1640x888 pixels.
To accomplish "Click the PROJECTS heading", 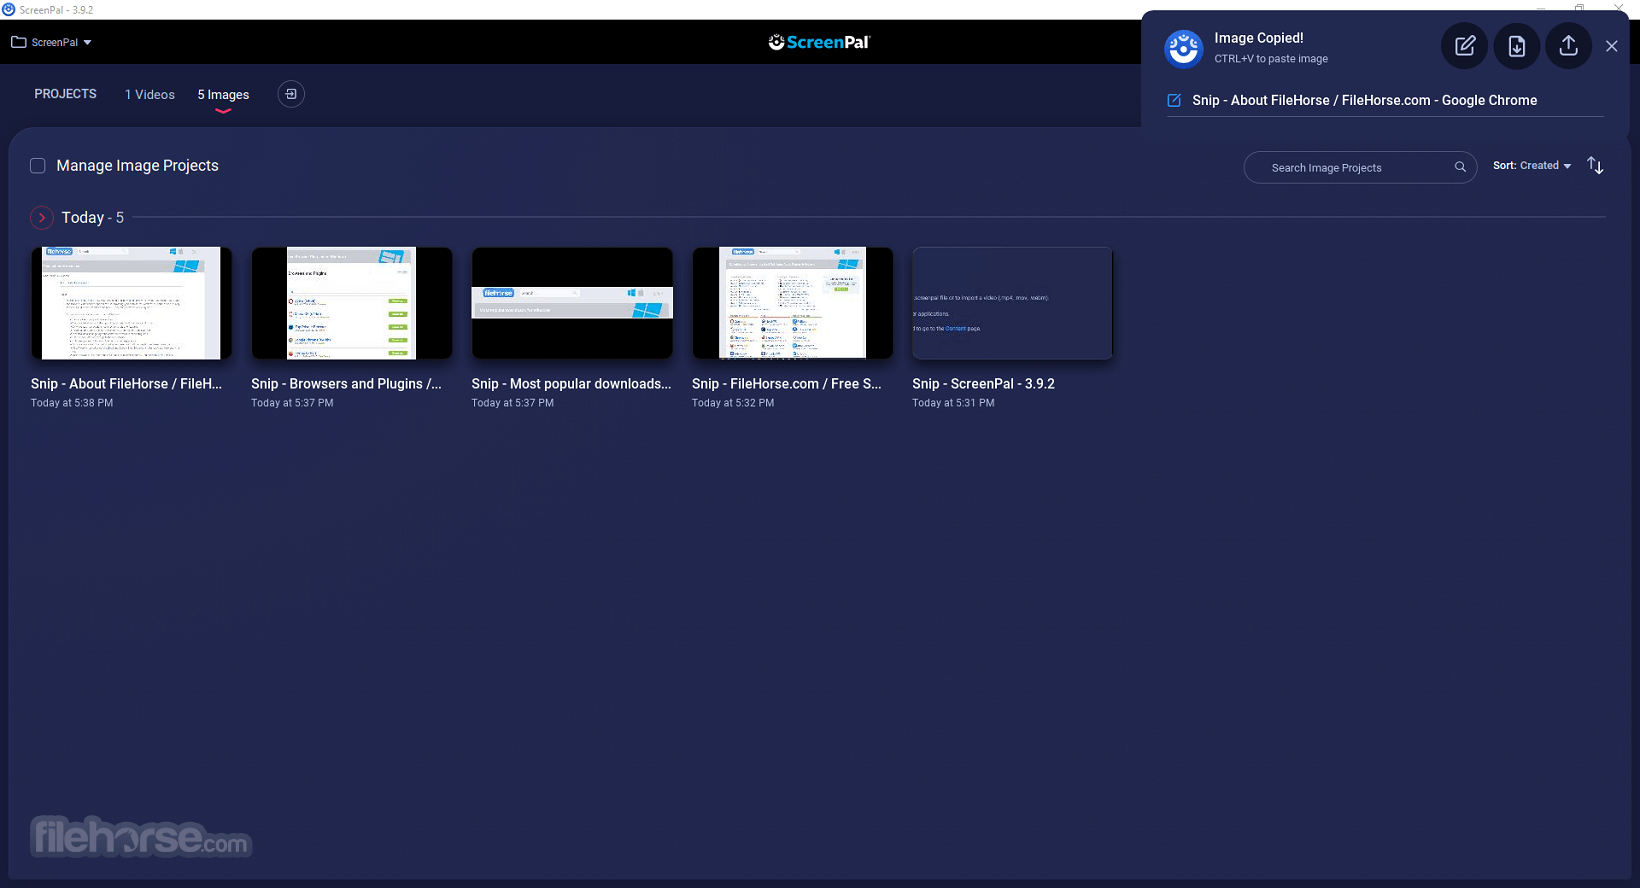I will 66,94.
